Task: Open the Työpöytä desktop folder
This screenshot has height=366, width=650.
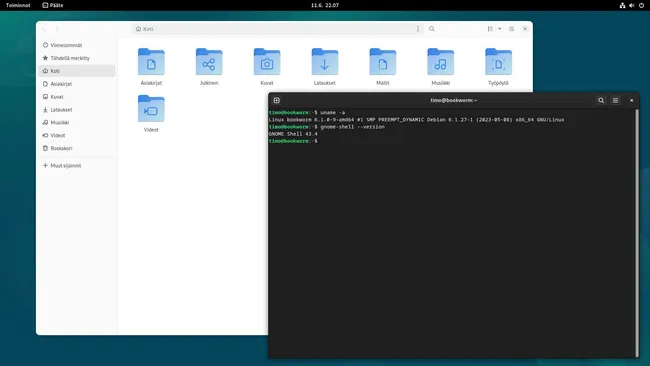Action: point(498,62)
